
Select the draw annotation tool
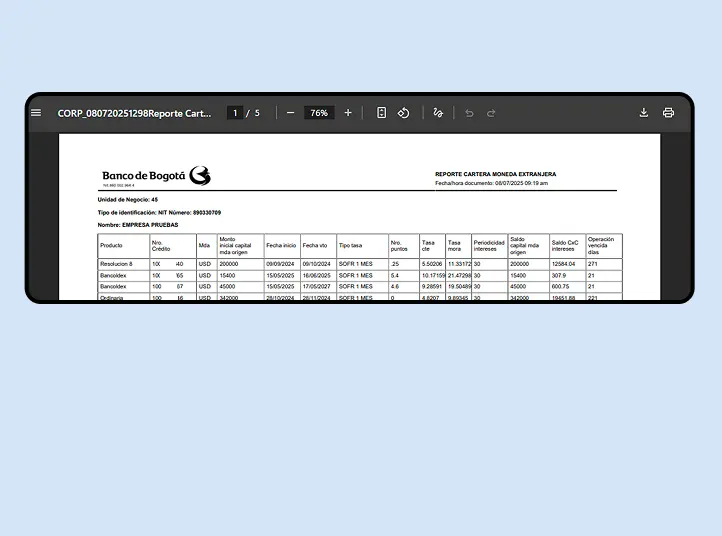point(438,113)
